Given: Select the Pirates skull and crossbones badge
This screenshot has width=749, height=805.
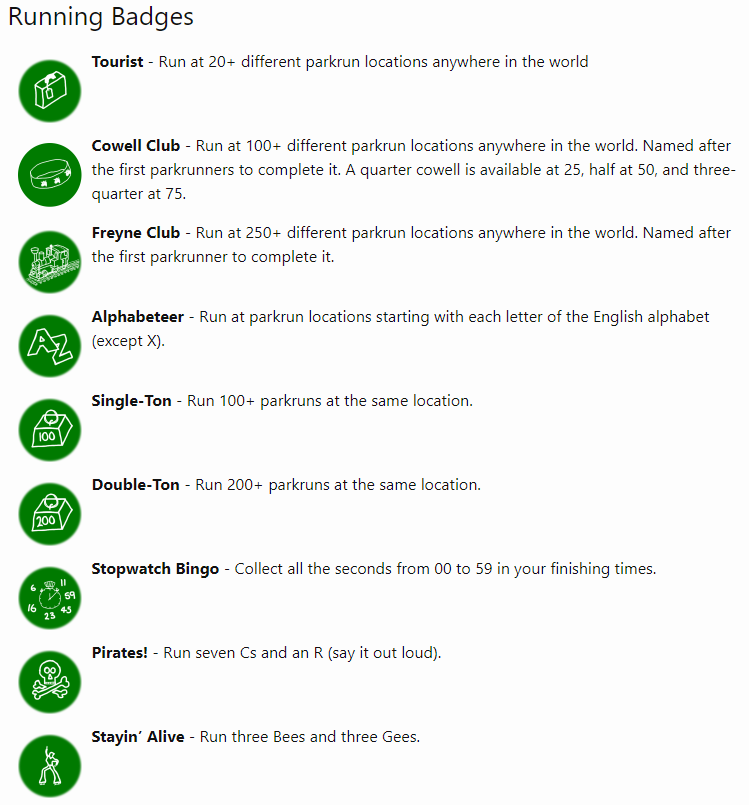Looking at the screenshot, I should (49, 681).
